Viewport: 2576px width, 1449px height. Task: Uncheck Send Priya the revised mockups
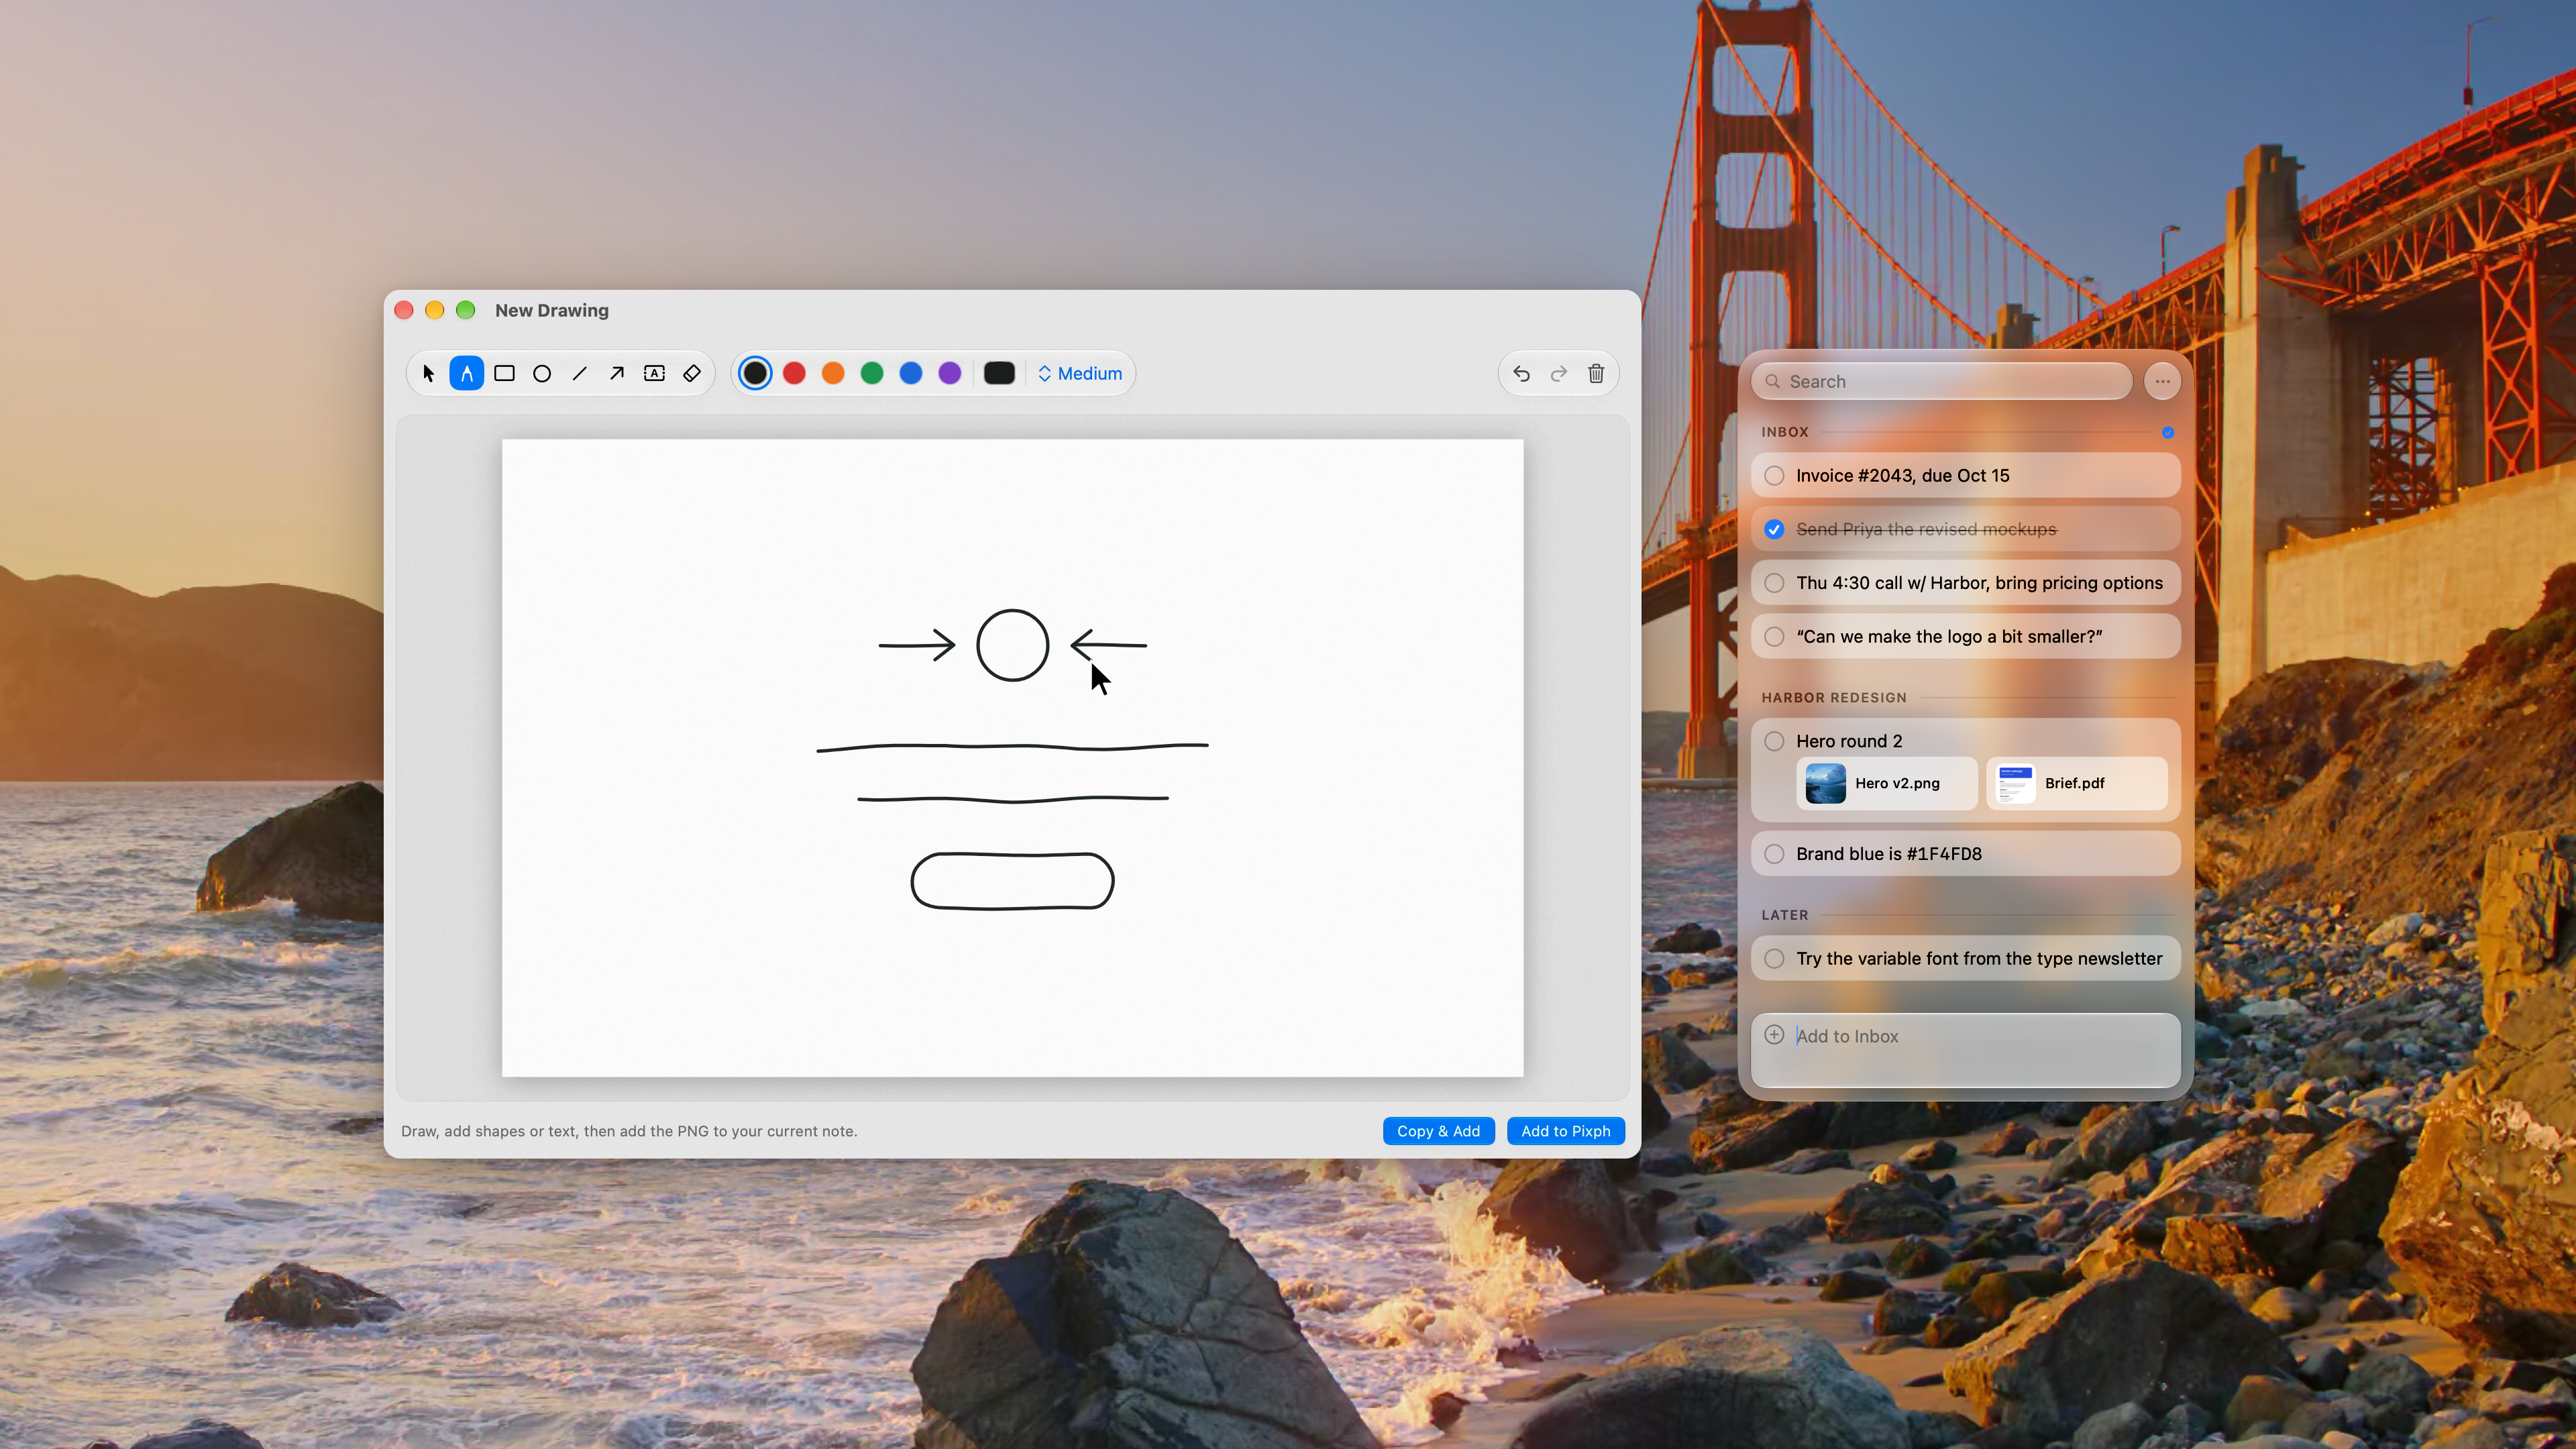point(1774,529)
